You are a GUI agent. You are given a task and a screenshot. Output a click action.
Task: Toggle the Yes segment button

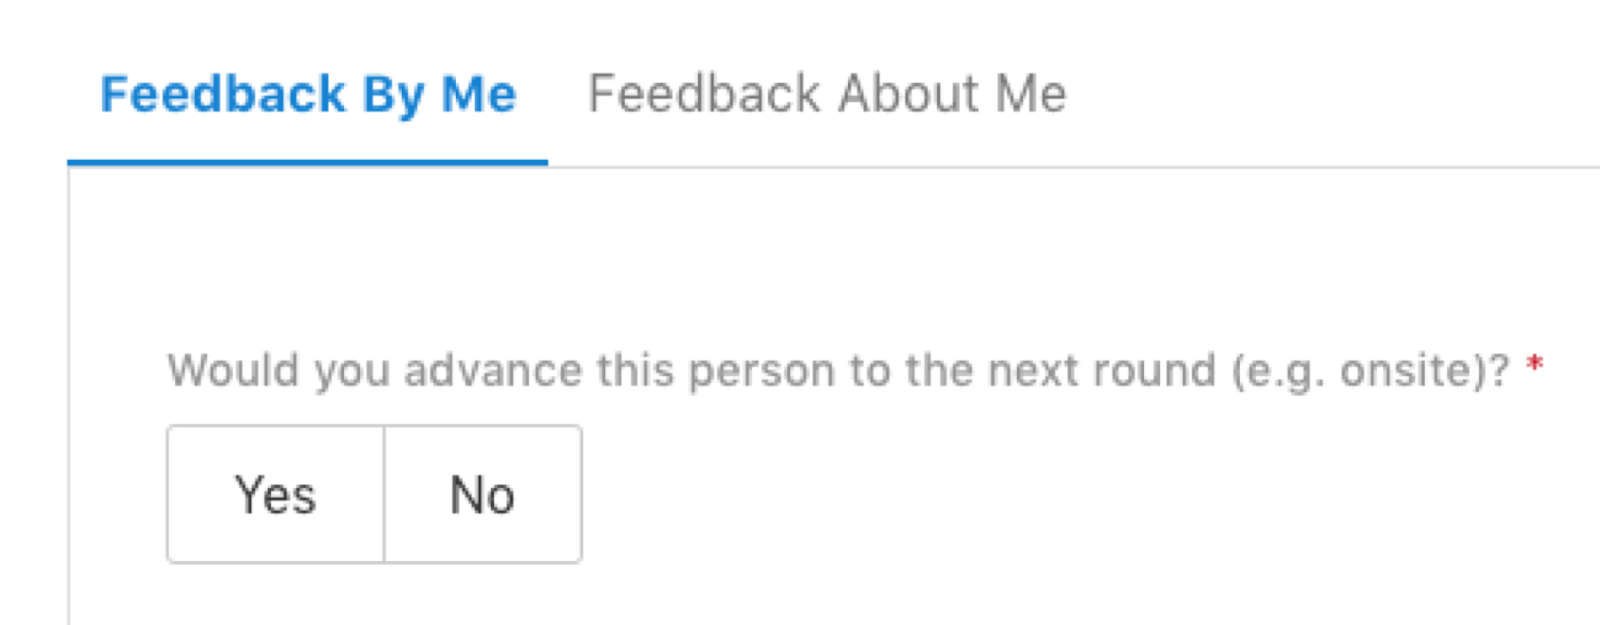(x=276, y=494)
